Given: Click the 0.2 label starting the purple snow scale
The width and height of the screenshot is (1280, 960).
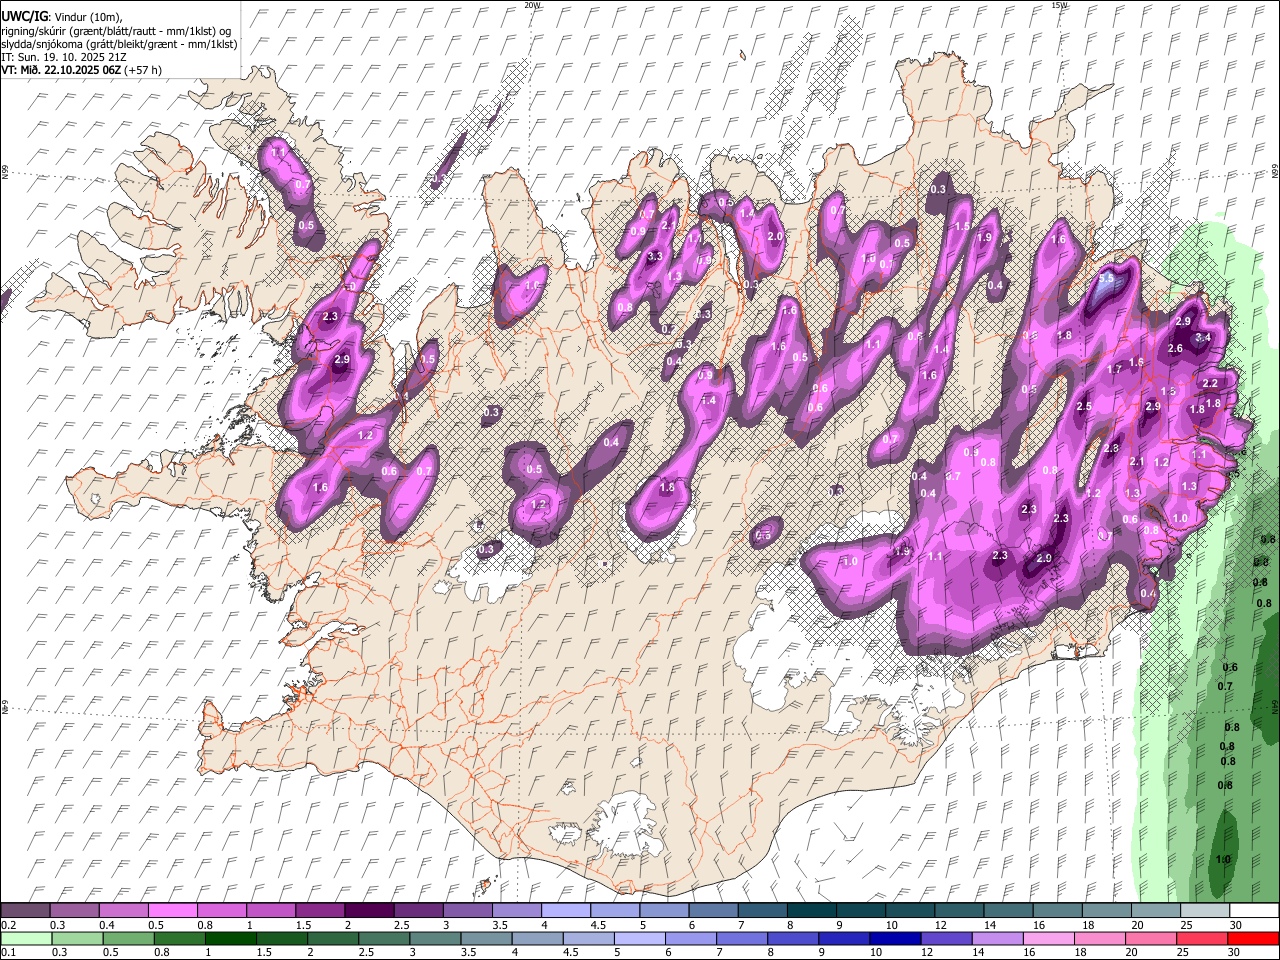Looking at the screenshot, I should pyautogui.click(x=8, y=925).
